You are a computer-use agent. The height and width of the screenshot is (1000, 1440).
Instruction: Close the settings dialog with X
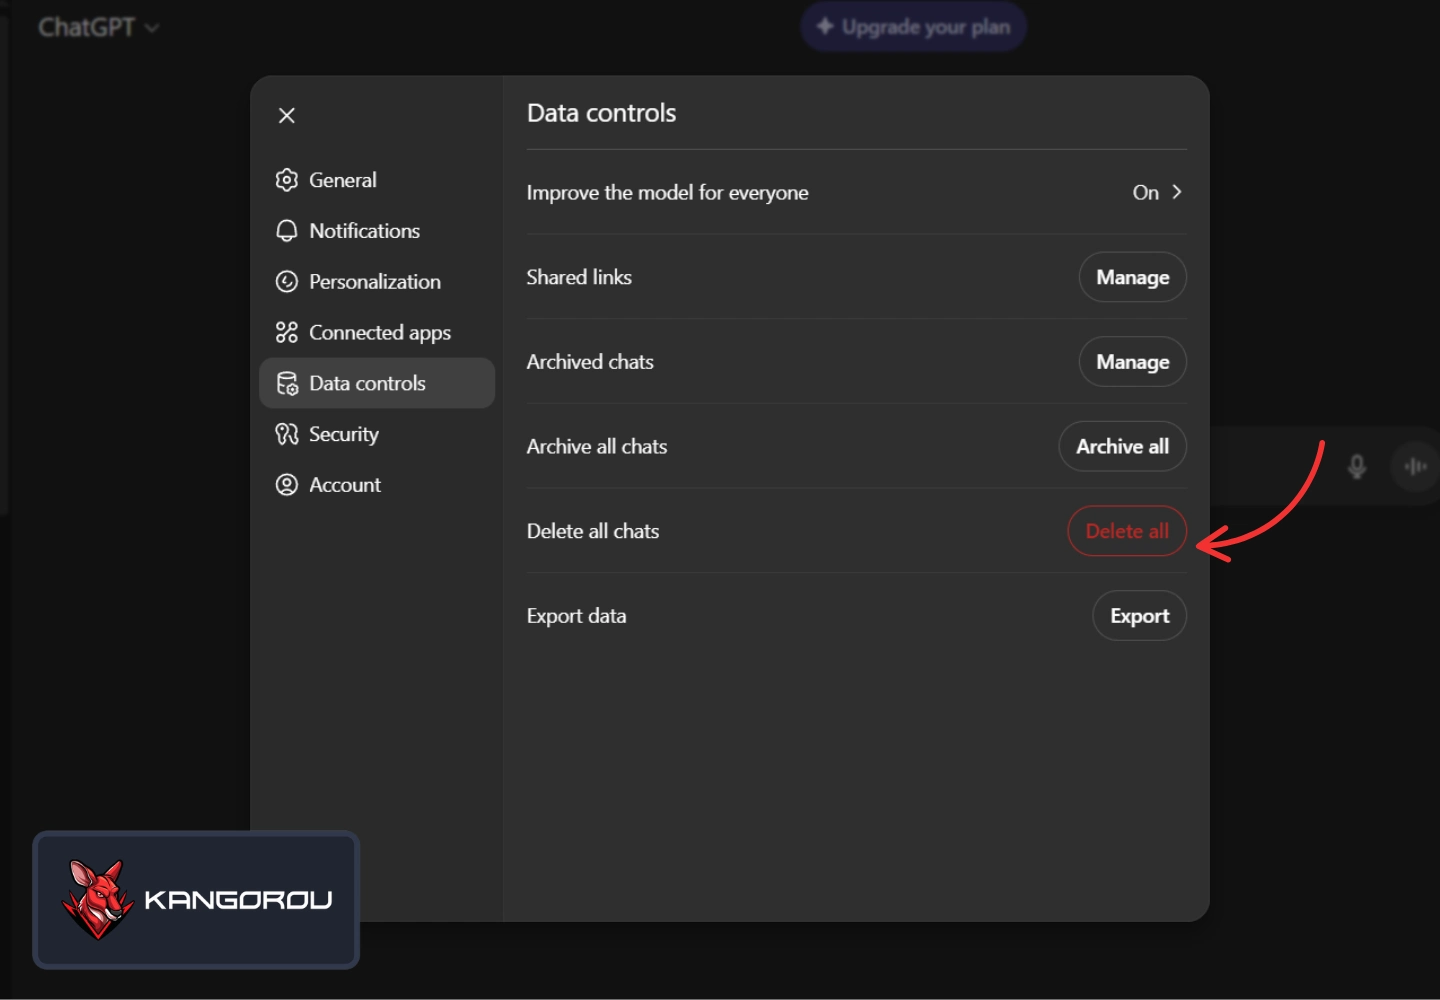tap(287, 116)
